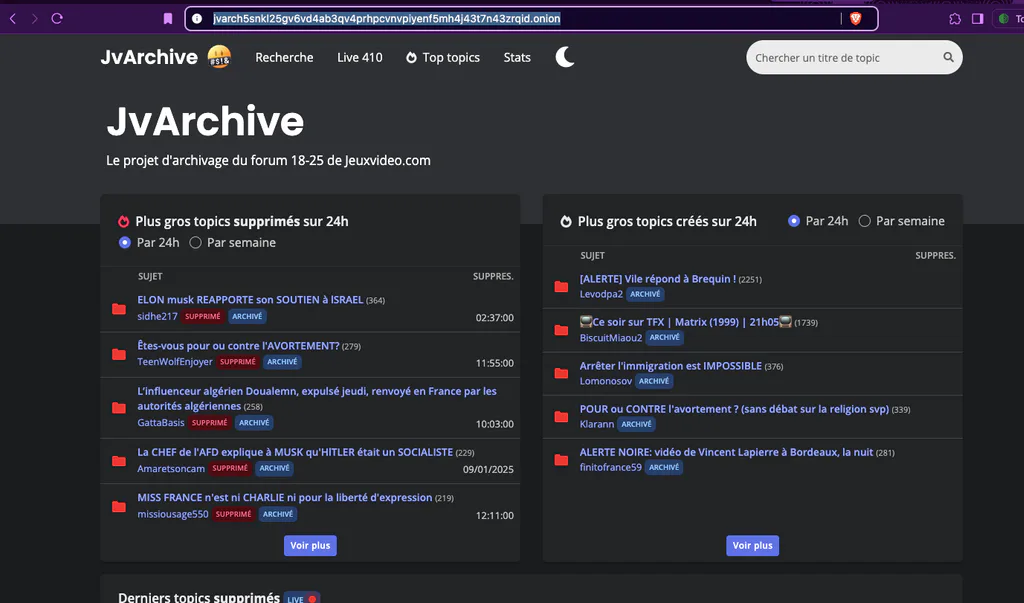Click folder icon beside Doualemn topic
Screen dimensions: 1024x603
point(119,408)
